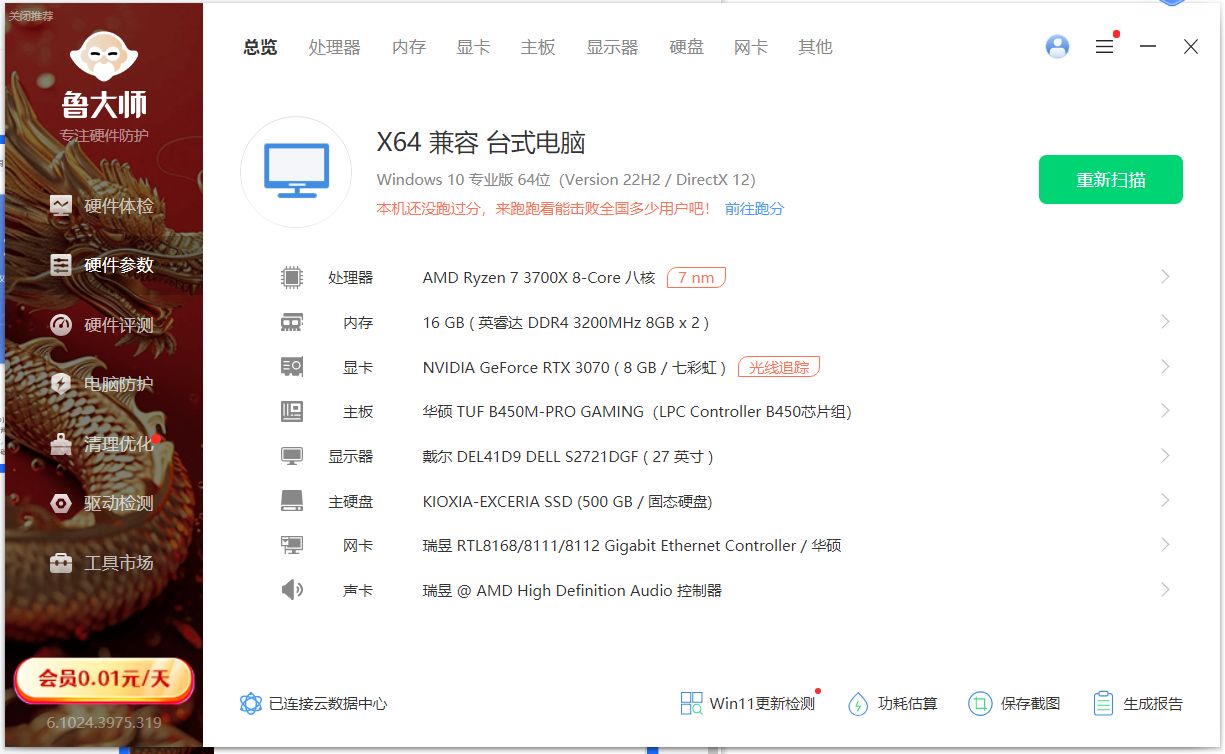Expand the 处理器 CPU row details
The image size is (1225, 754).
pos(1164,277)
